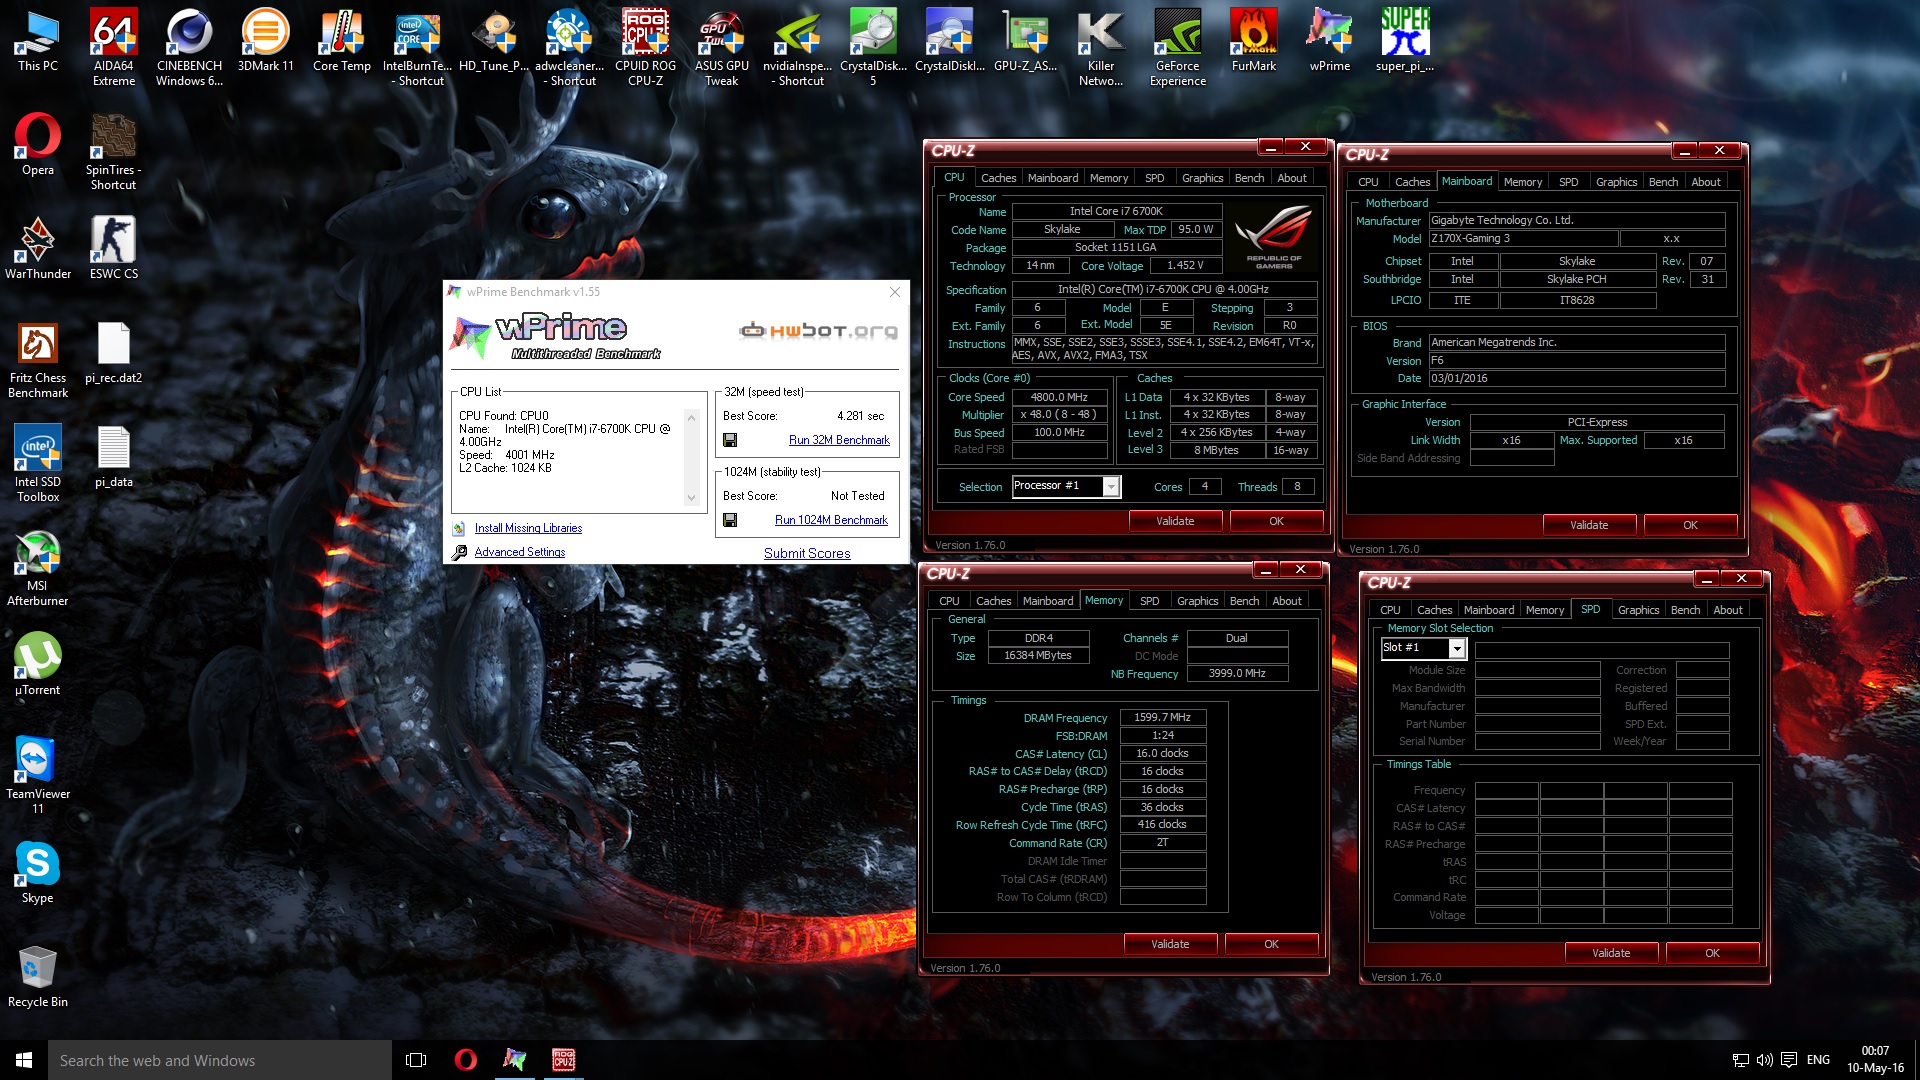Click the wPrime icon in the taskbar
Image resolution: width=1920 pixels, height=1080 pixels.
[x=514, y=1060]
